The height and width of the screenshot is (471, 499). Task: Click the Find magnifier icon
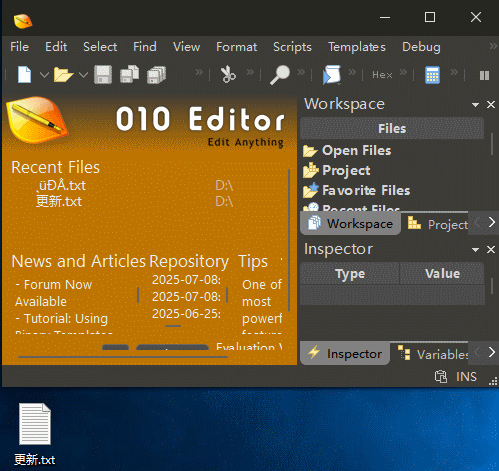click(x=280, y=75)
